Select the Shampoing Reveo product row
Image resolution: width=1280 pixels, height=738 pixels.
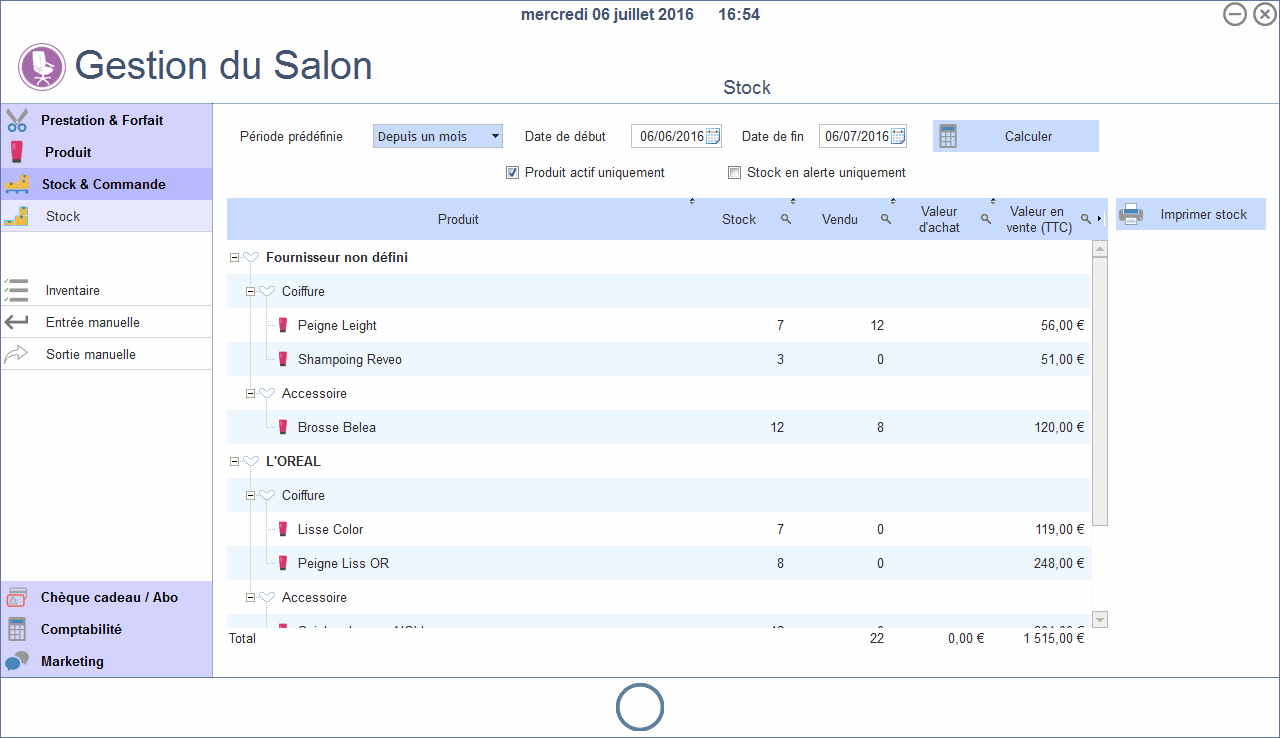tap(349, 359)
